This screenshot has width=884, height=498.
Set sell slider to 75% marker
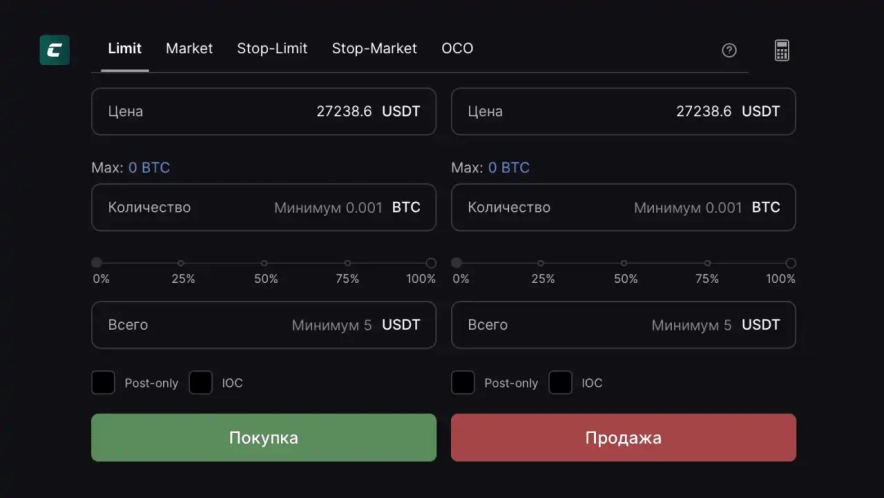point(707,263)
